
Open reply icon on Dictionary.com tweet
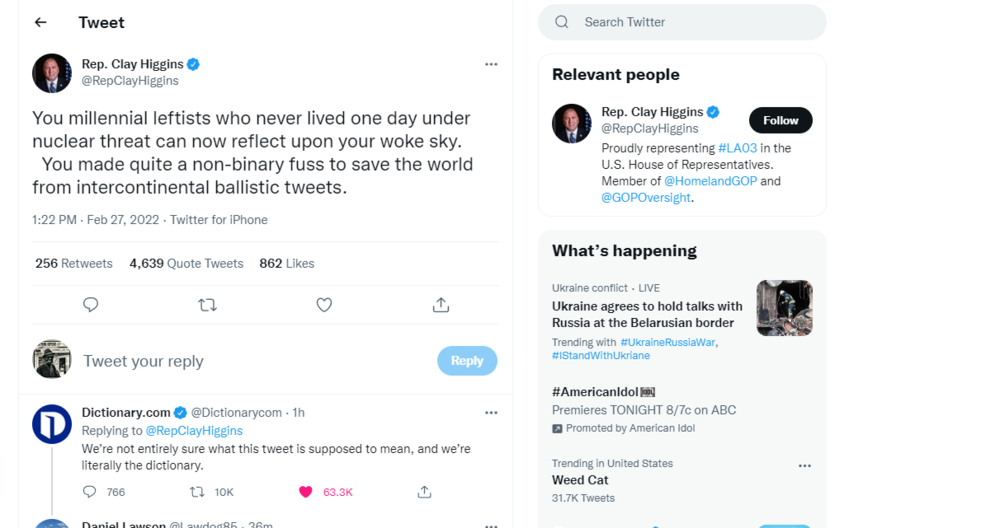coord(90,492)
